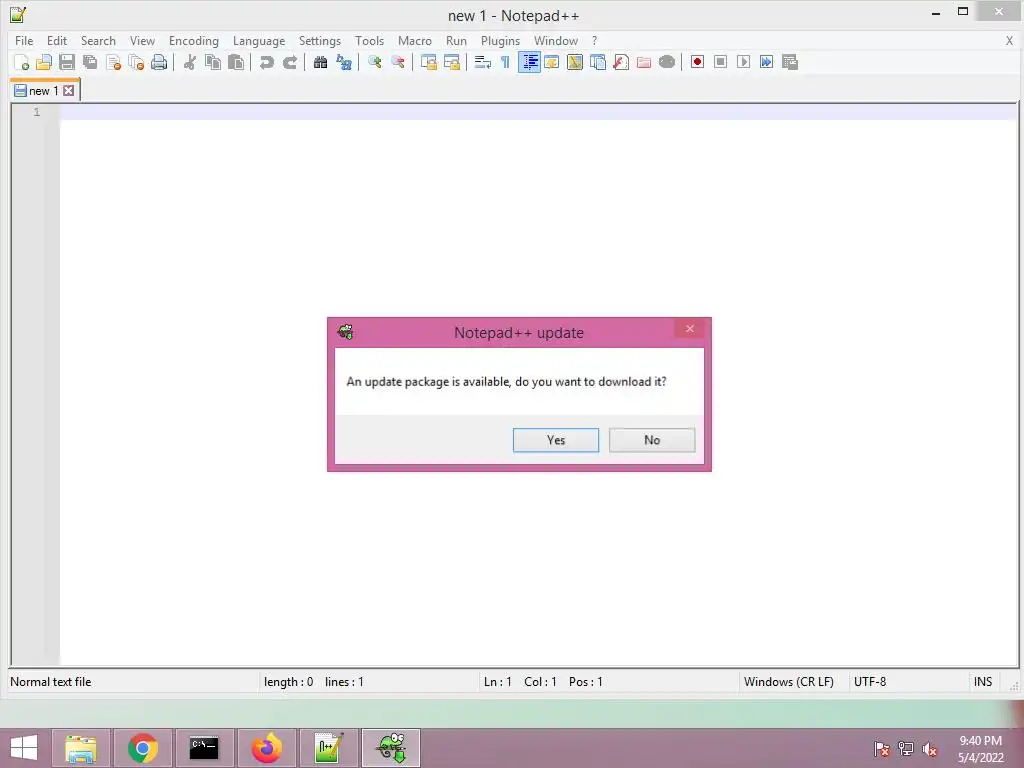Zoom out using the toolbar magnifier
The width and height of the screenshot is (1024, 768).
tap(398, 62)
